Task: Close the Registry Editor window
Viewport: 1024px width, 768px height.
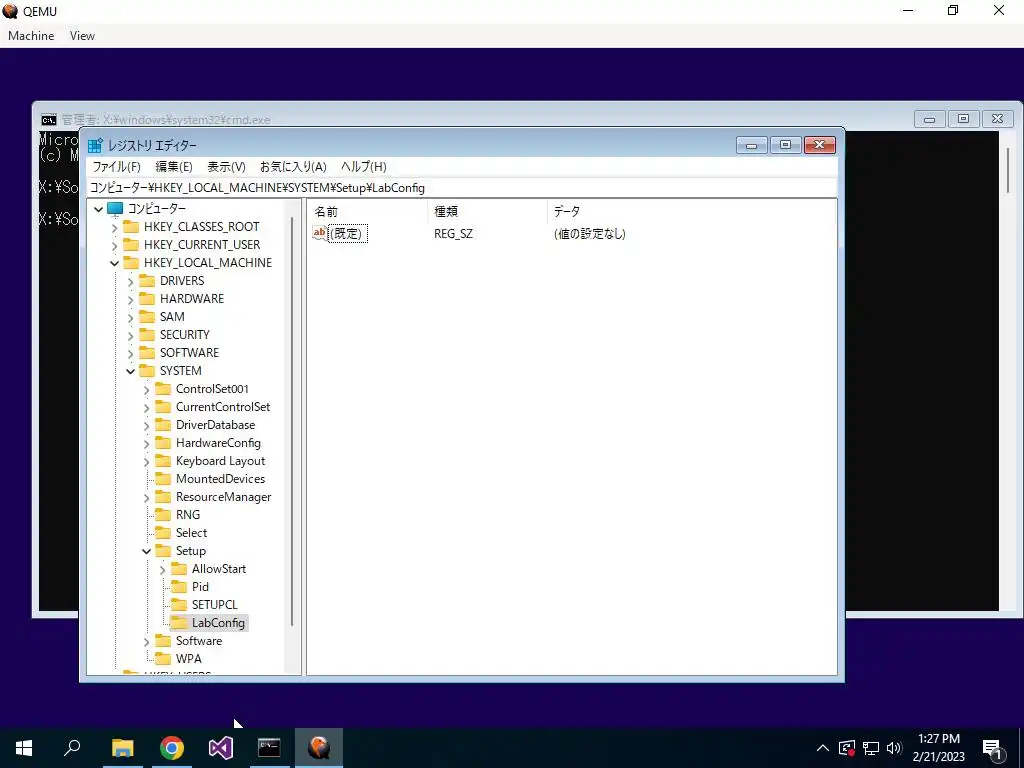Action: pyautogui.click(x=820, y=145)
